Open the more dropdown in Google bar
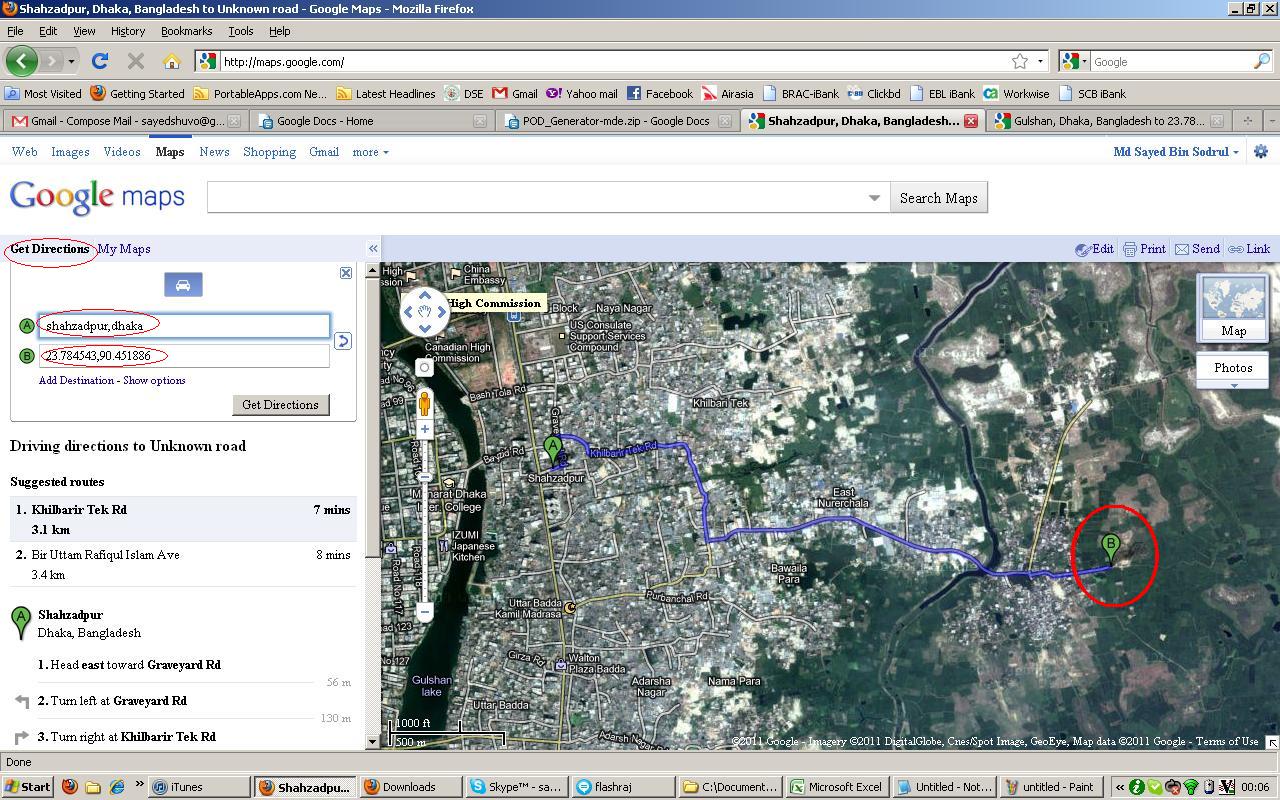 point(370,152)
